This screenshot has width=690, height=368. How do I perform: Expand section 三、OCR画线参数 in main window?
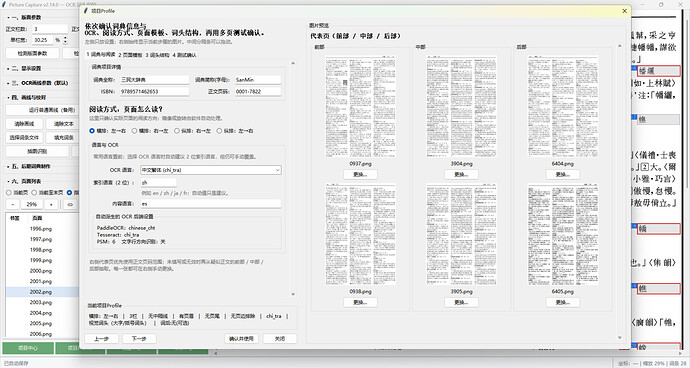click(37, 83)
